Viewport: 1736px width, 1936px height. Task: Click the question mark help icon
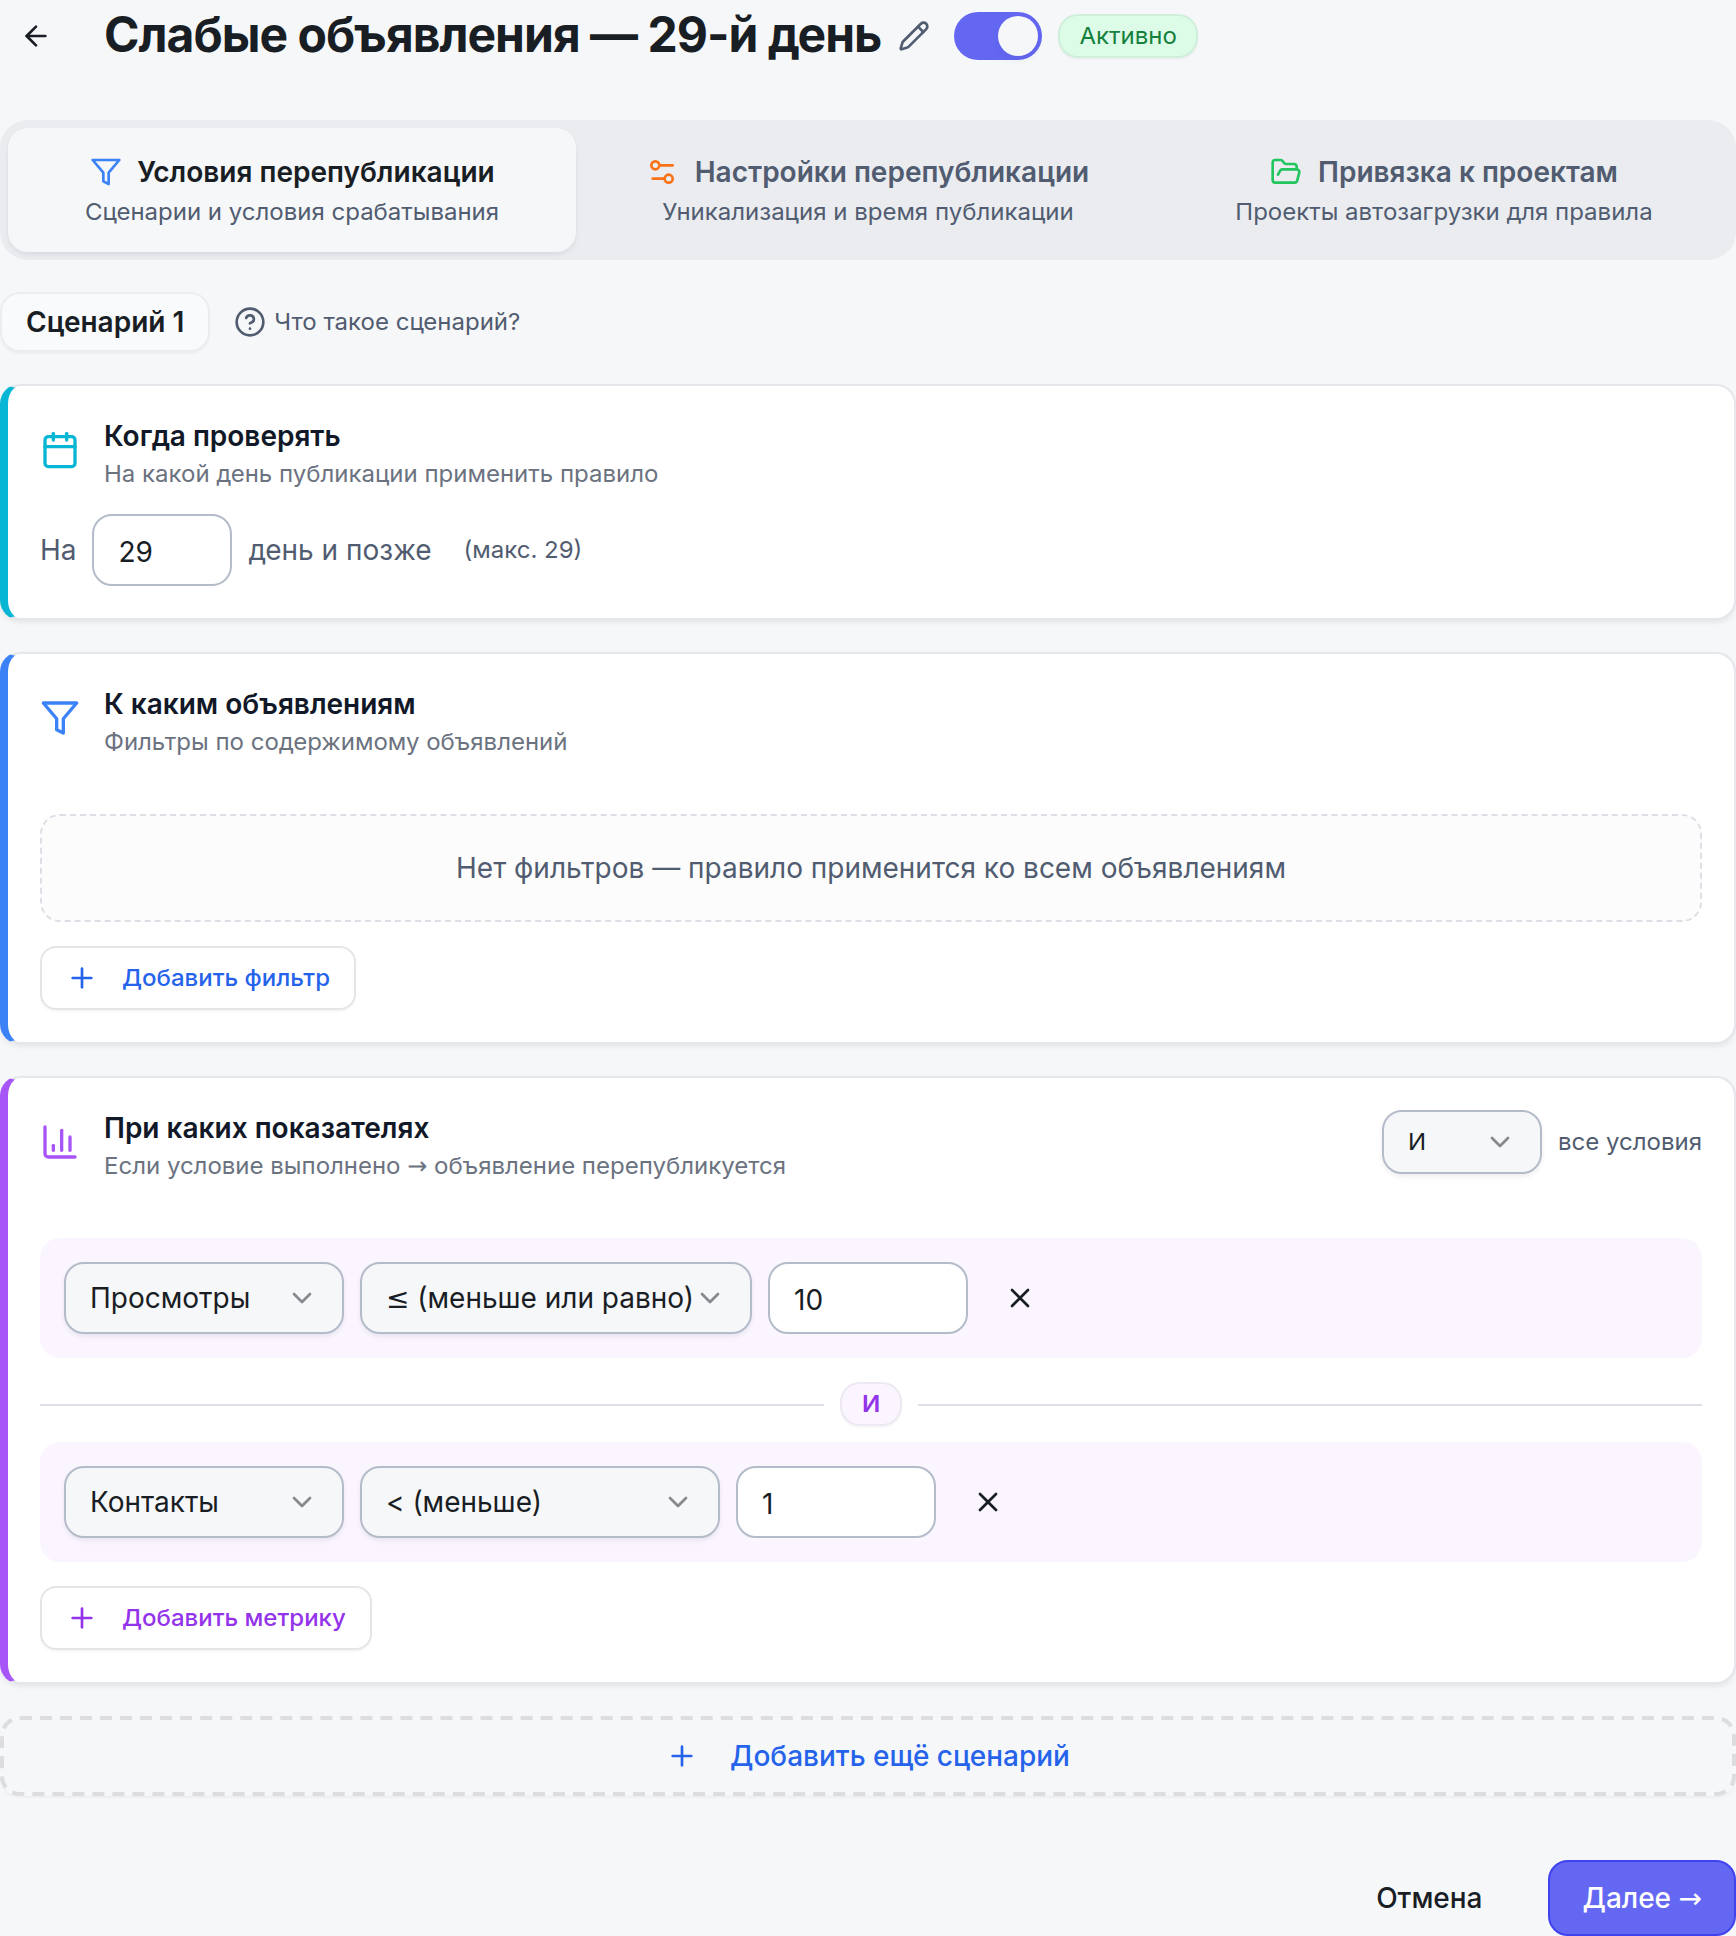tap(249, 322)
